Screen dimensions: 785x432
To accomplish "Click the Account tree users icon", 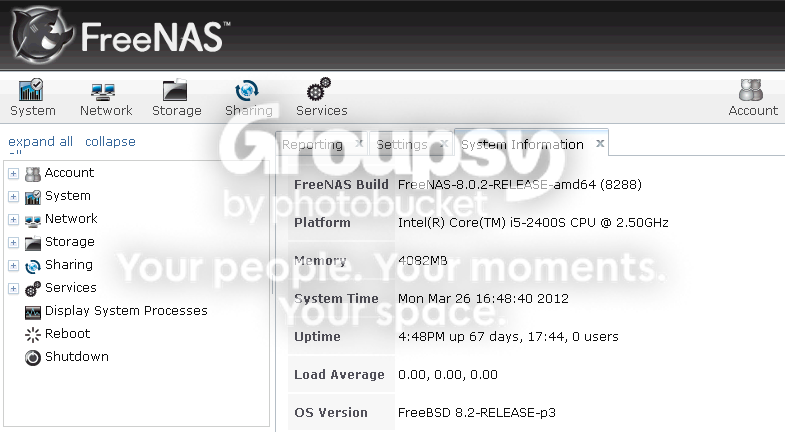I will (x=33, y=174).
